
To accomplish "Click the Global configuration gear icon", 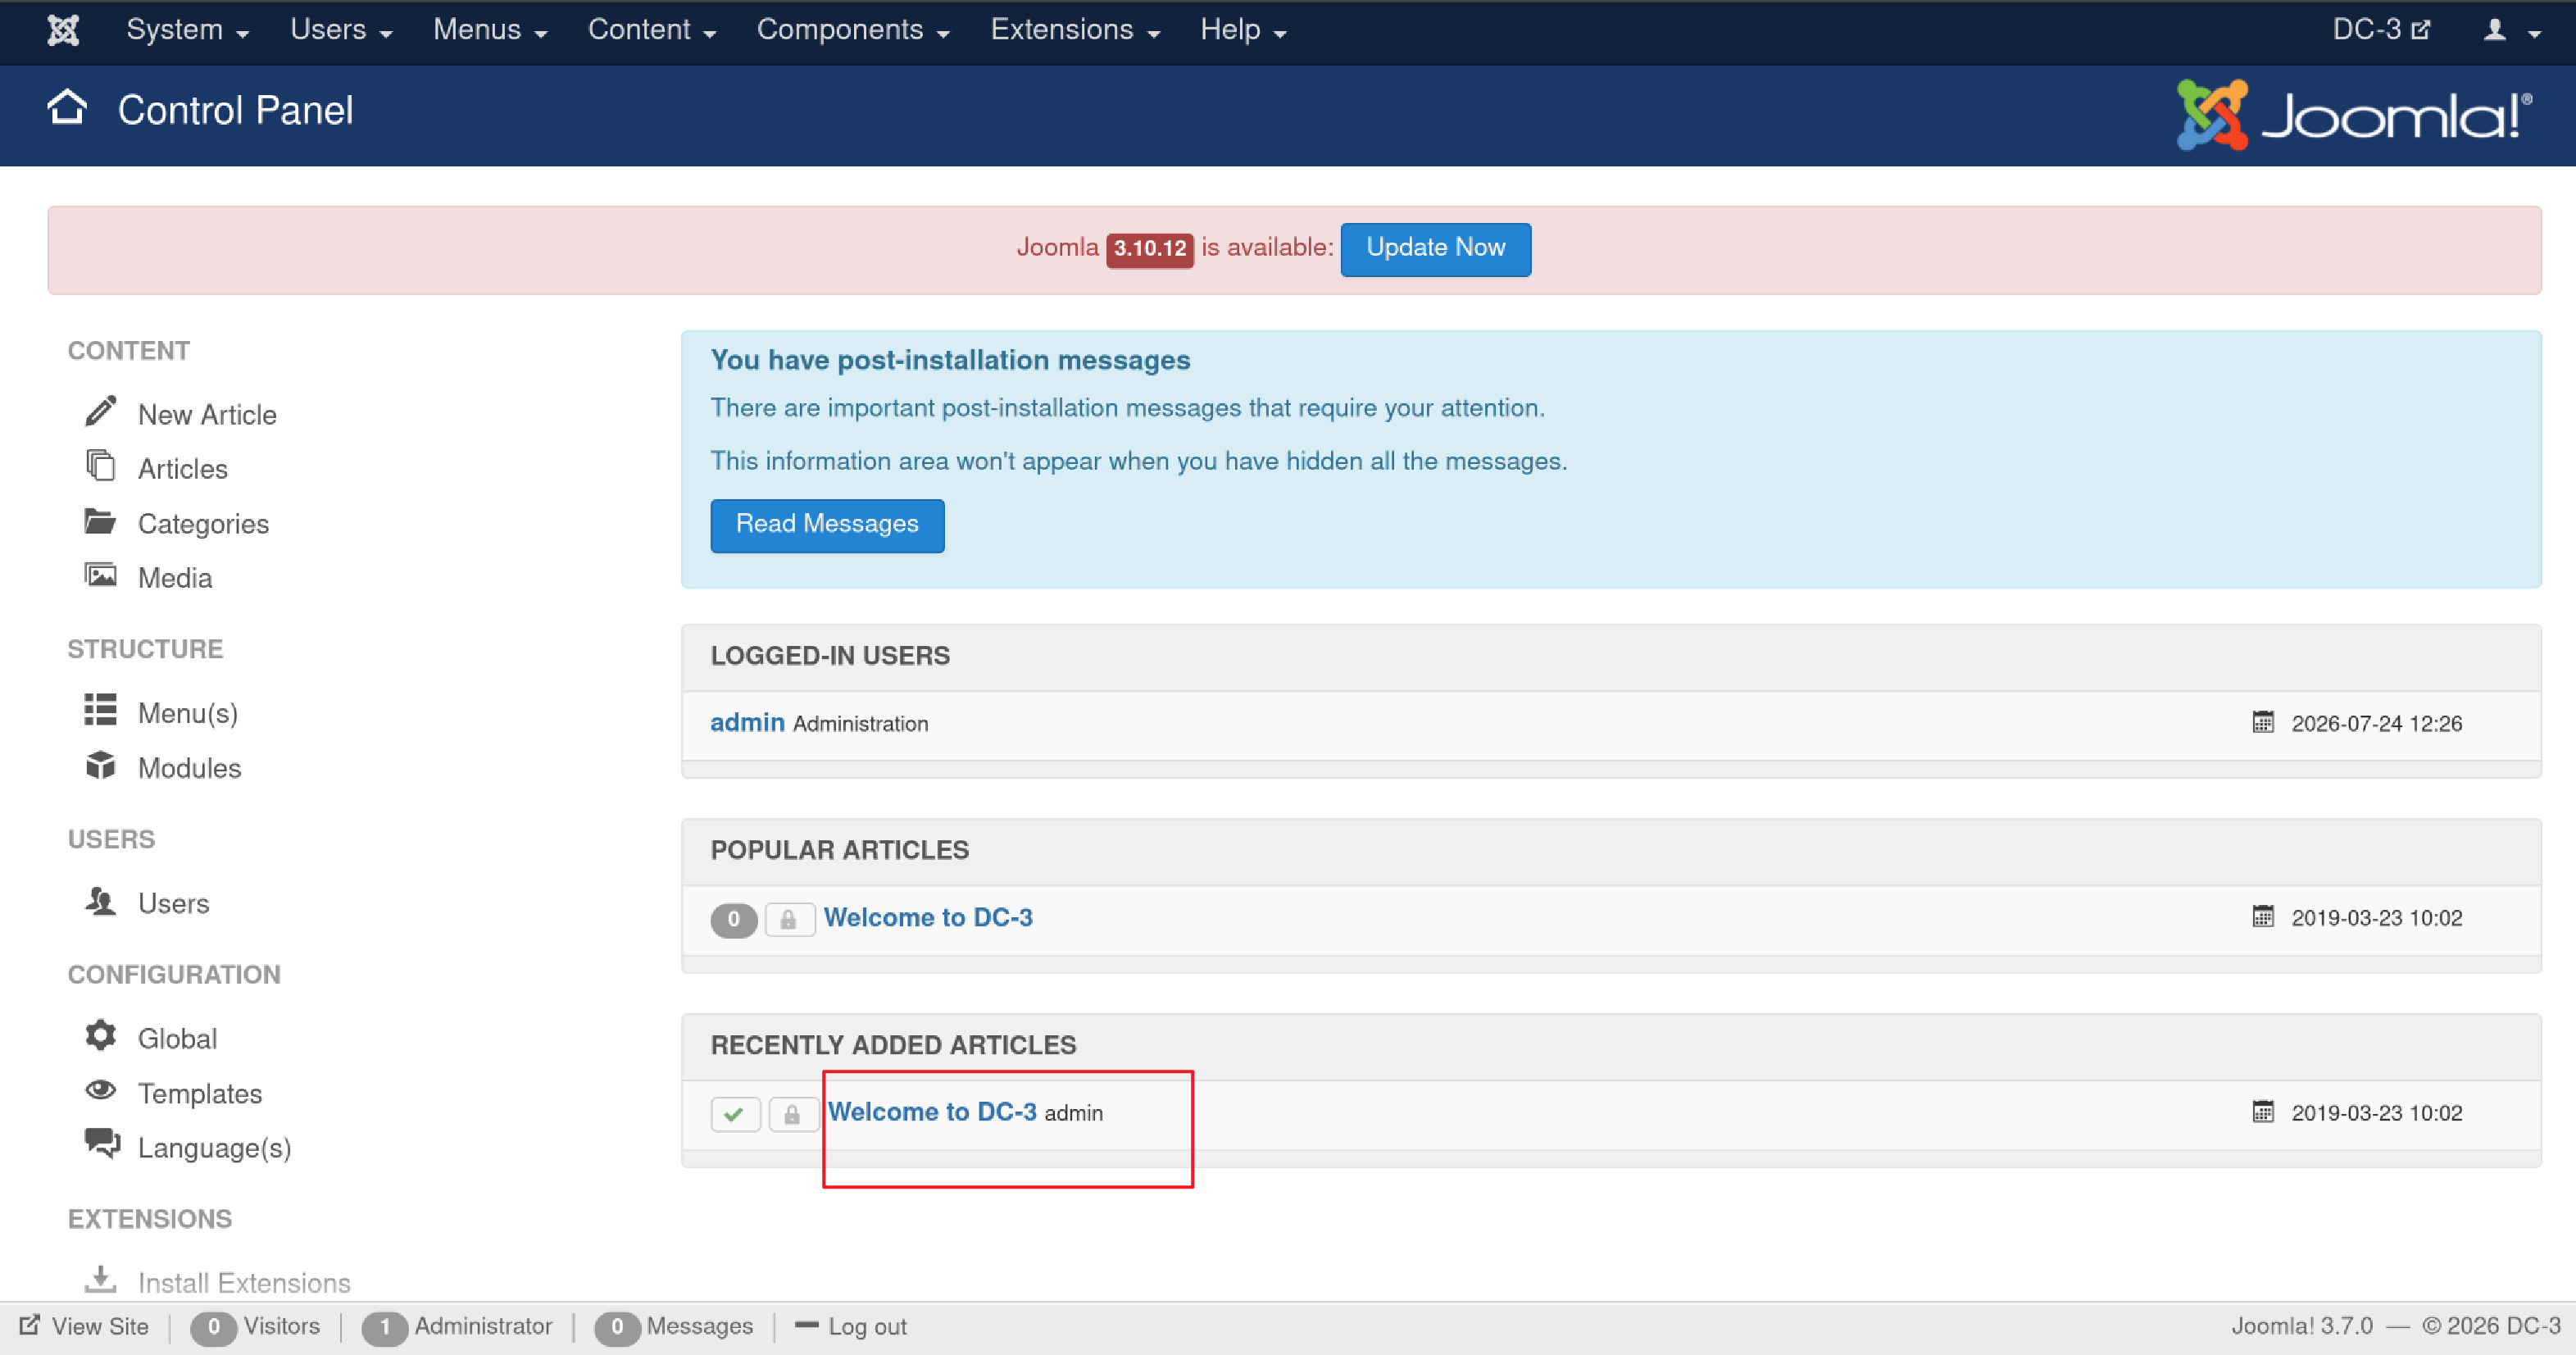I will coord(100,1036).
